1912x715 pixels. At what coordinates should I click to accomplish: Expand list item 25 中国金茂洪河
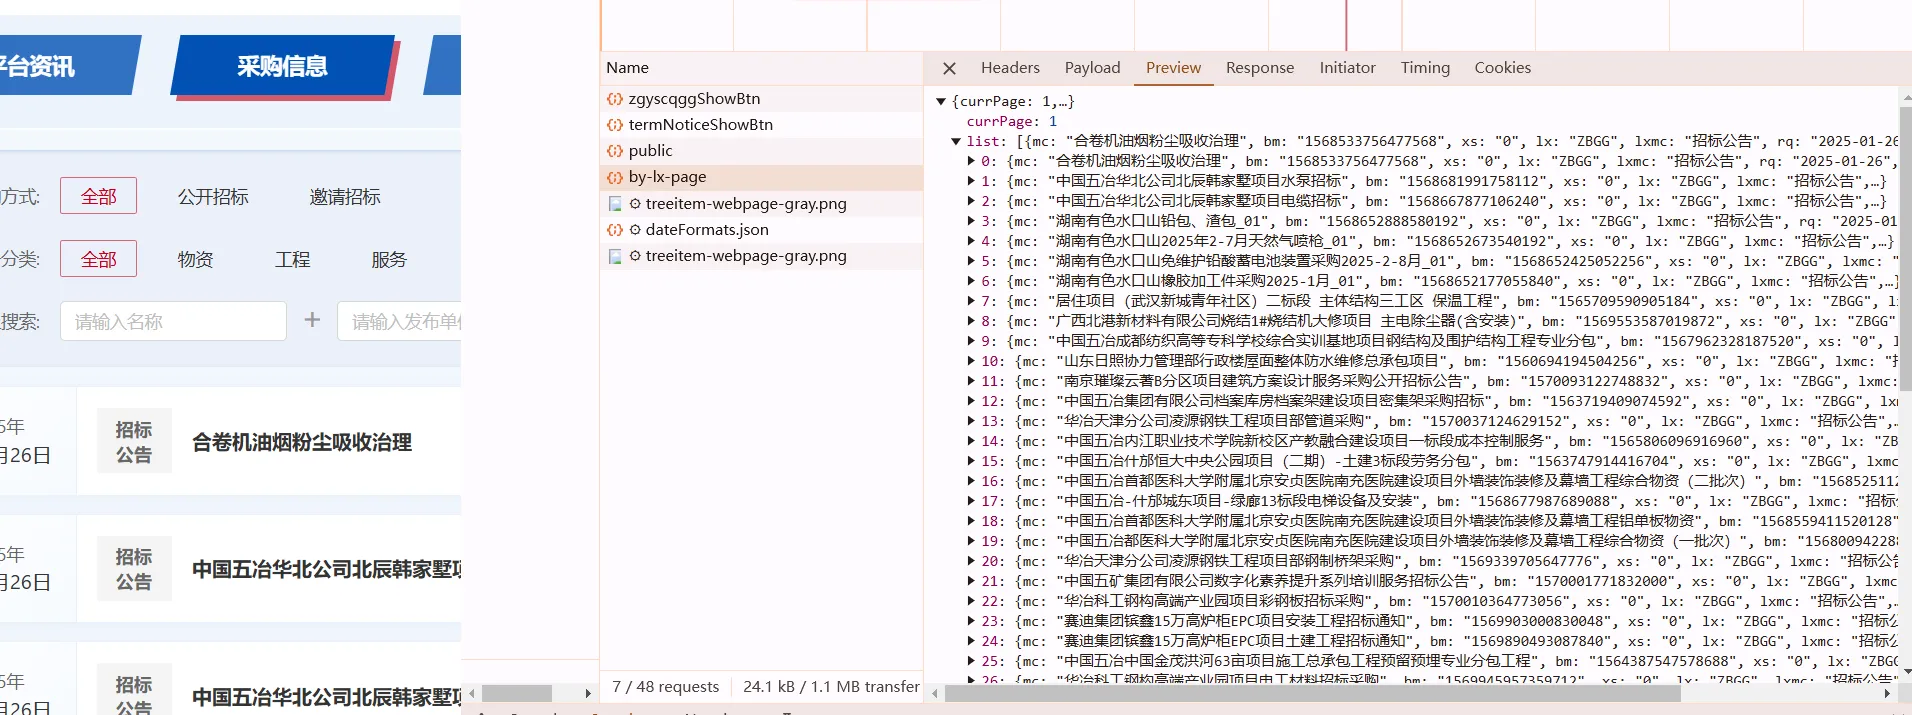pos(971,661)
